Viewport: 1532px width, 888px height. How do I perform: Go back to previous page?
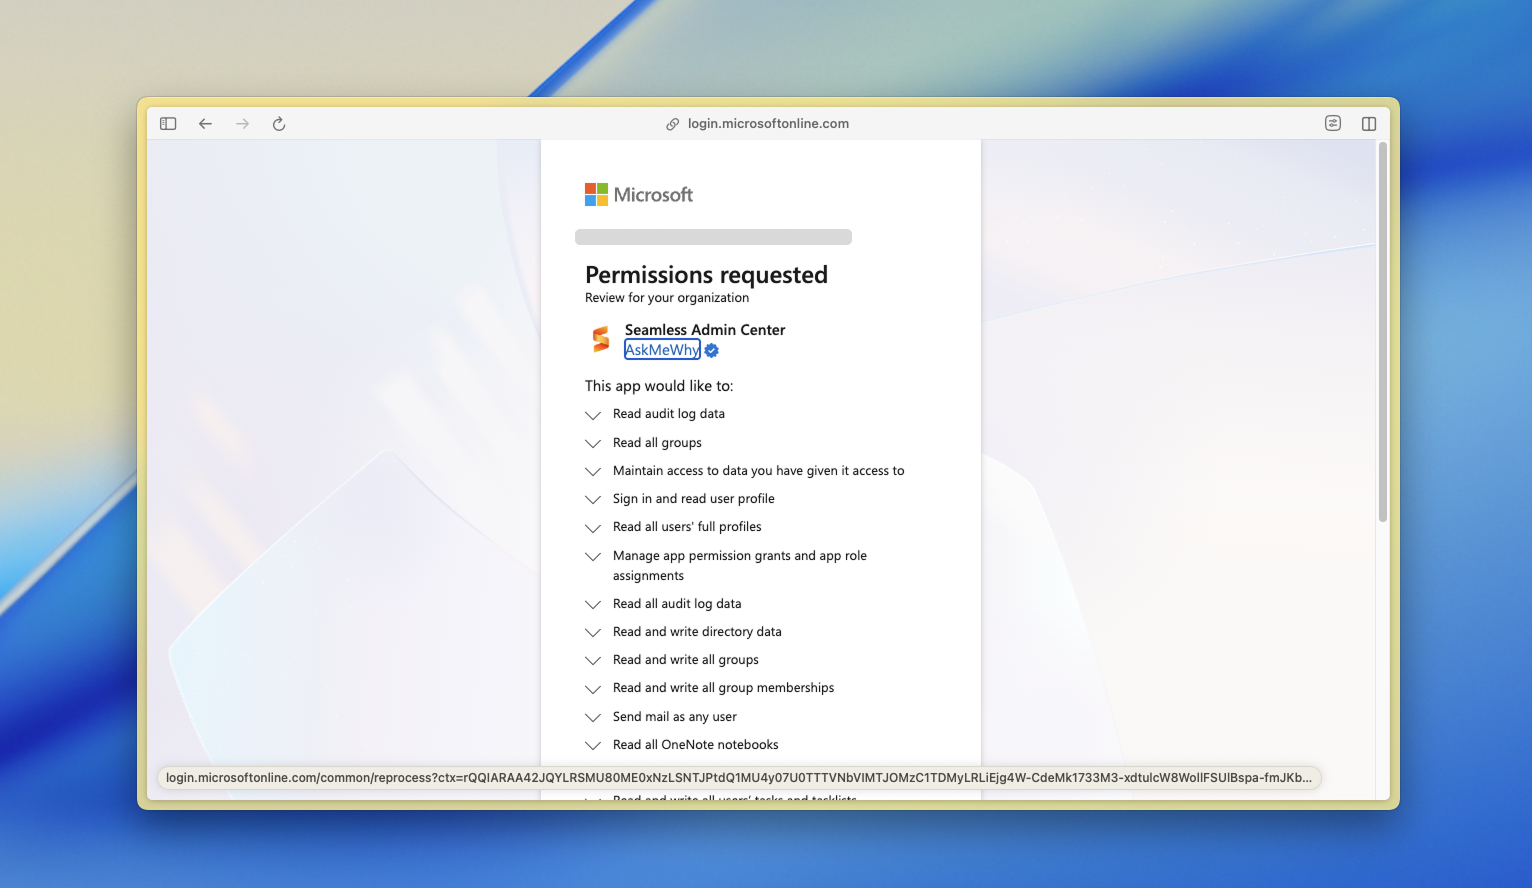coord(205,124)
